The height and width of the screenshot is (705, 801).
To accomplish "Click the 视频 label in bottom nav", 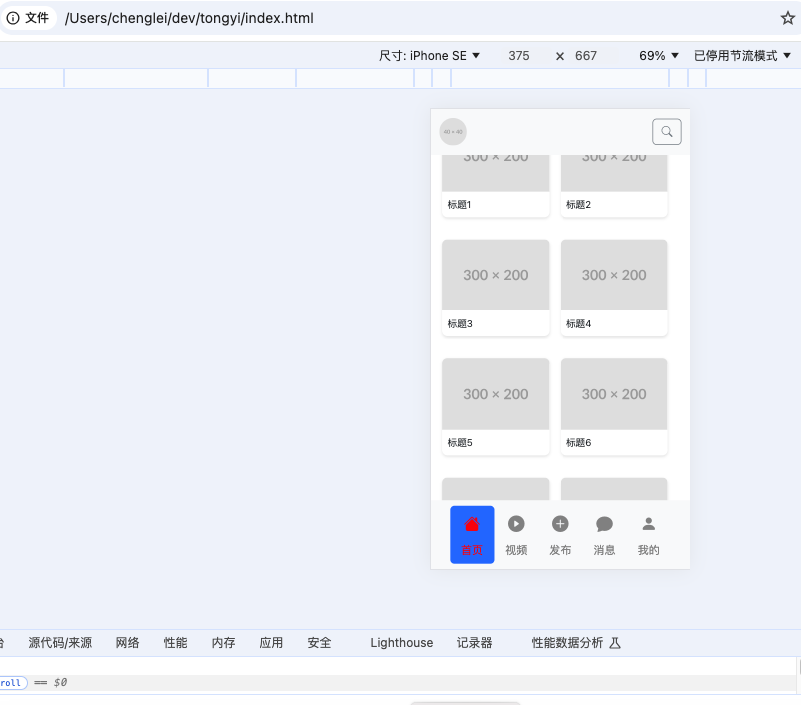I will pos(516,550).
